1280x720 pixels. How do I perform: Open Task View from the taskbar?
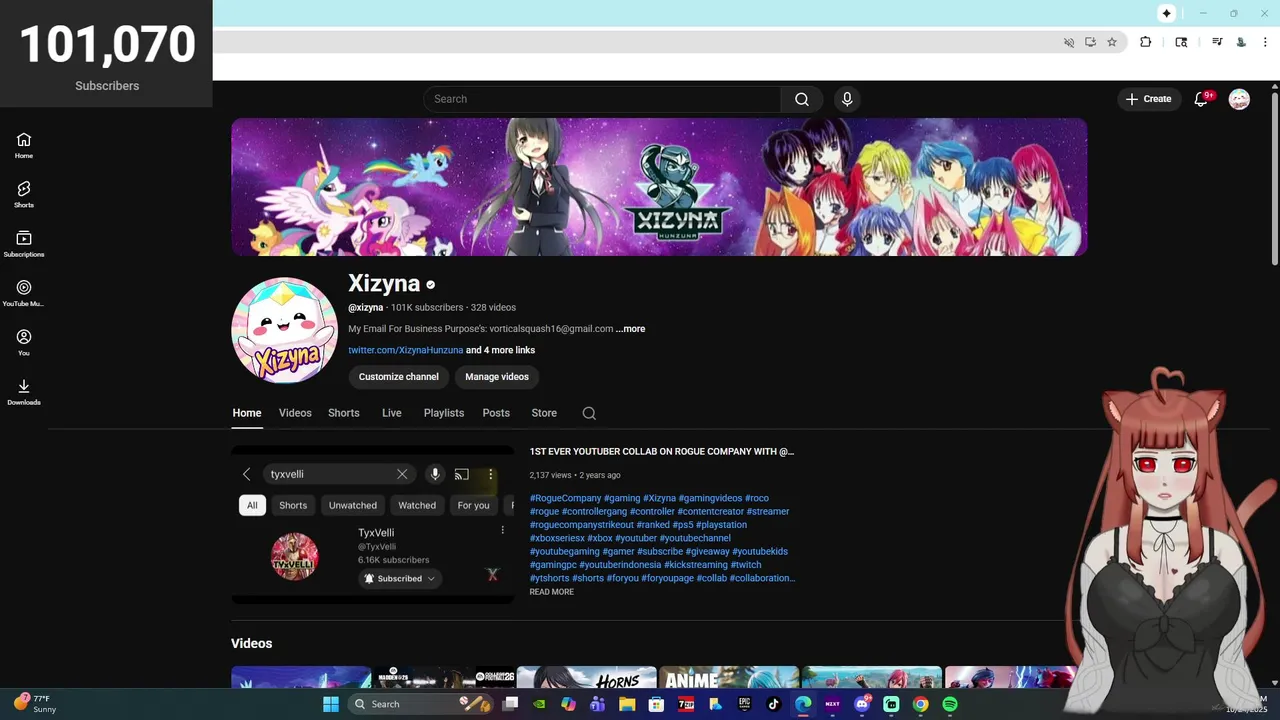click(510, 704)
